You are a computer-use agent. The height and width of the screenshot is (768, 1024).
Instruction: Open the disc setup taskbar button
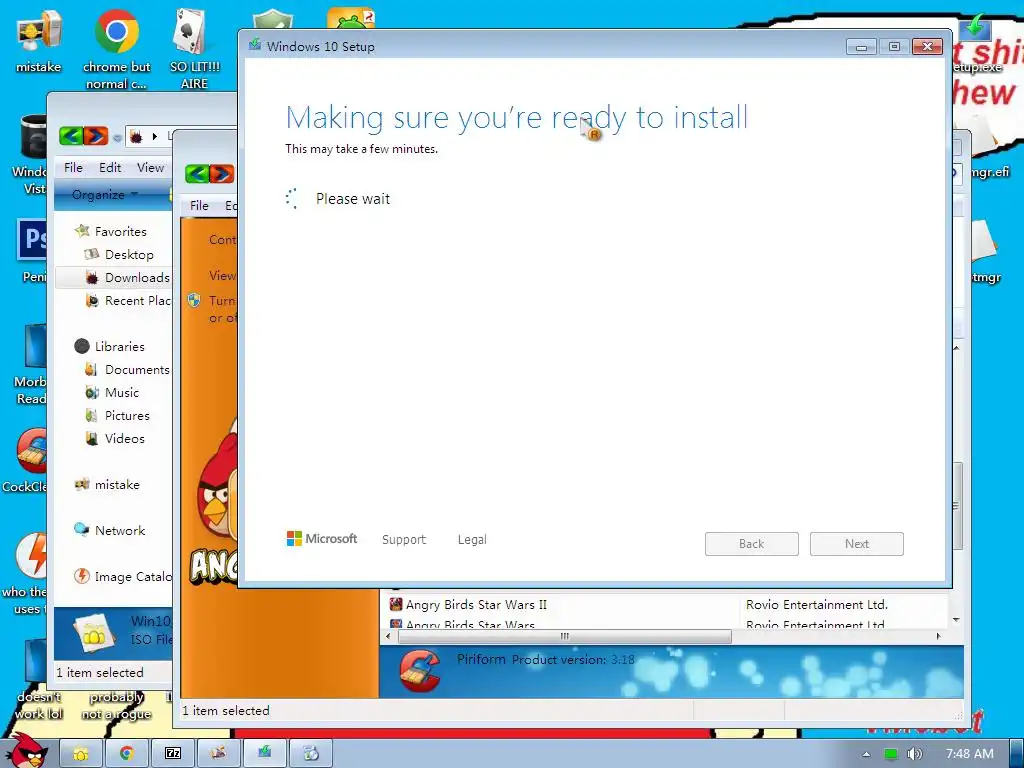pyautogui.click(x=311, y=754)
